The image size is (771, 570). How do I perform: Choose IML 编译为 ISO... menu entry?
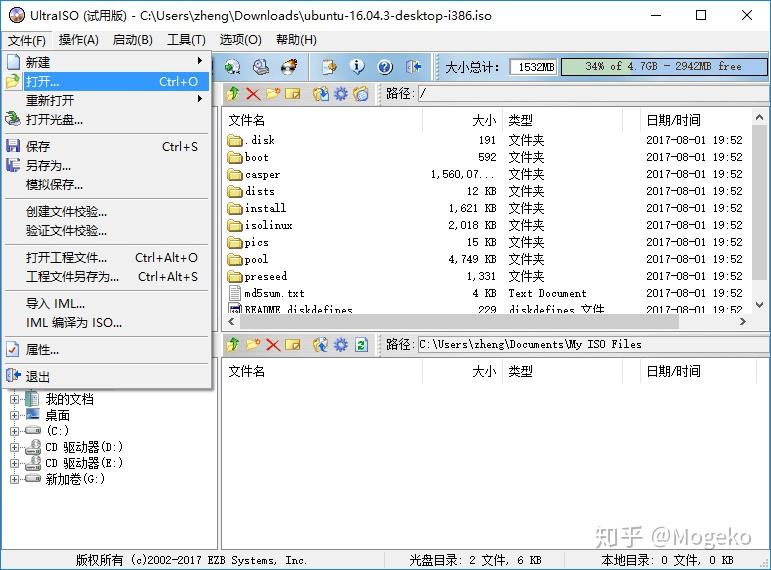pyautogui.click(x=107, y=323)
